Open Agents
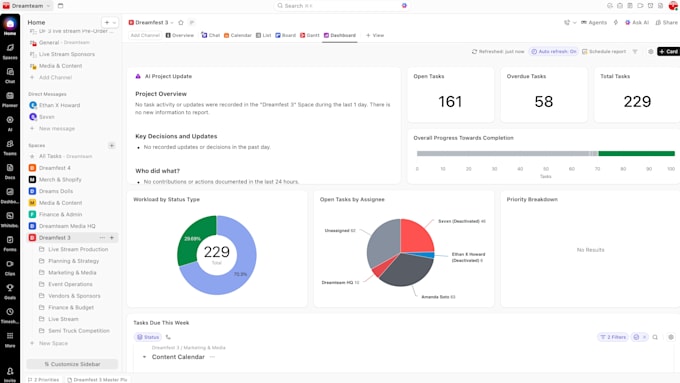Image resolution: width=680 pixels, height=383 pixels. click(x=594, y=23)
